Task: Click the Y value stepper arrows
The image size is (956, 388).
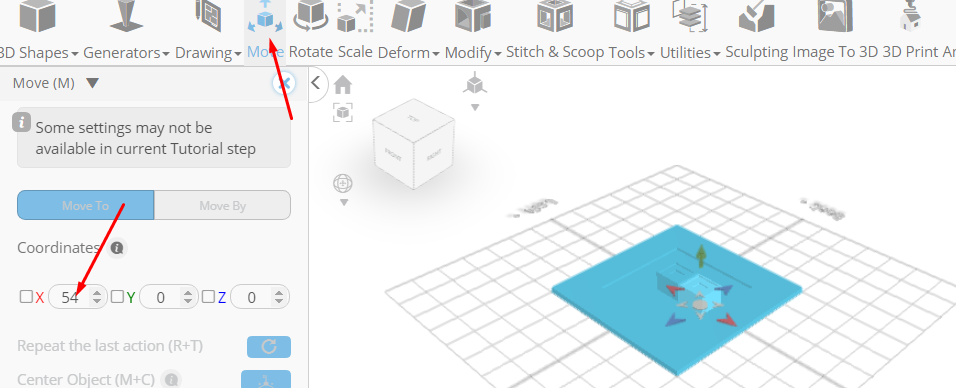Action: [188, 297]
